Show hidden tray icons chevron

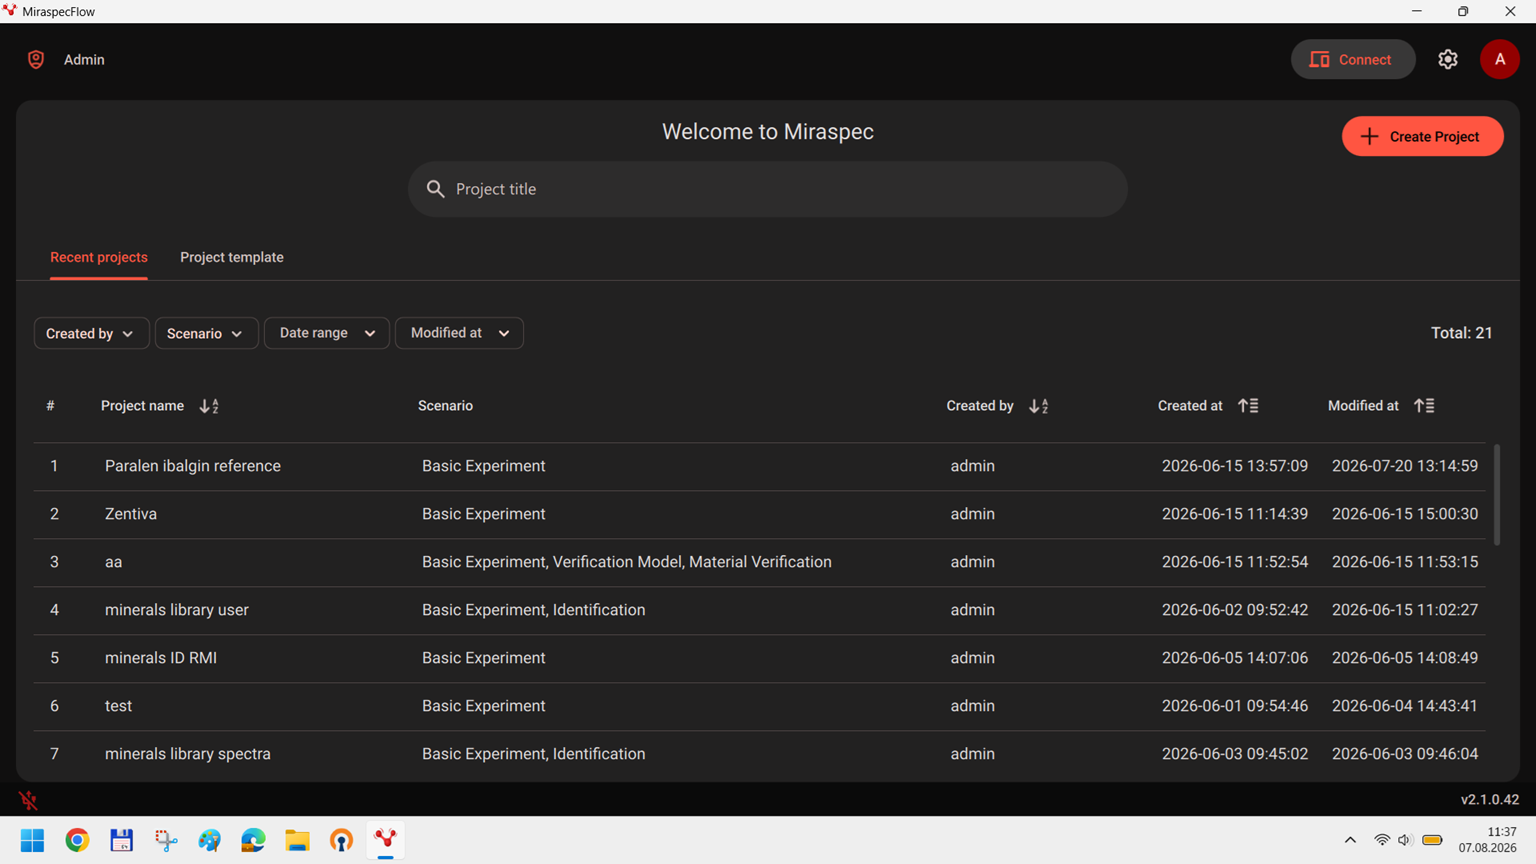coord(1350,840)
